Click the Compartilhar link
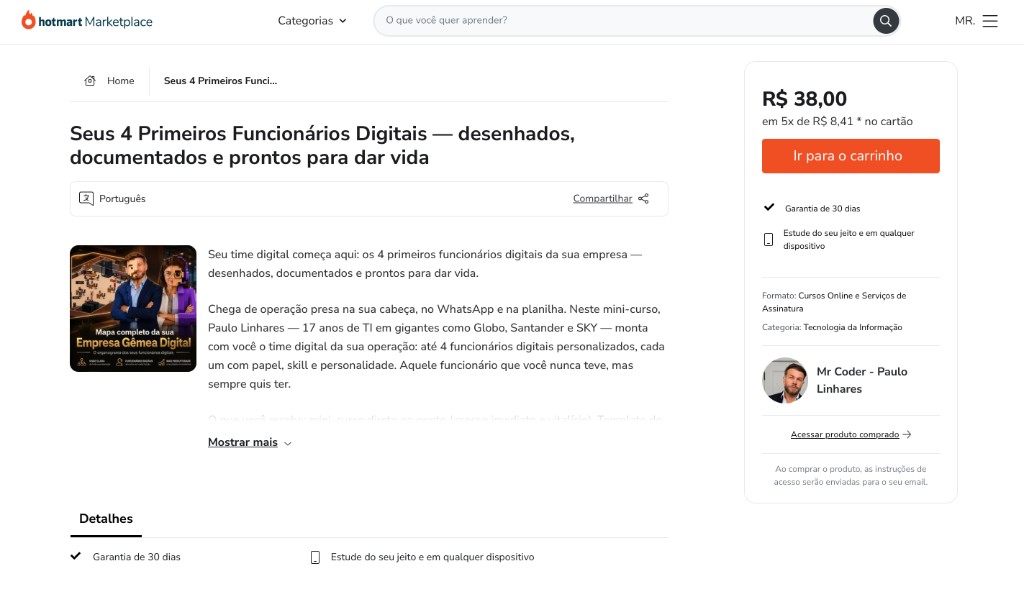1024x602 pixels. (x=602, y=198)
